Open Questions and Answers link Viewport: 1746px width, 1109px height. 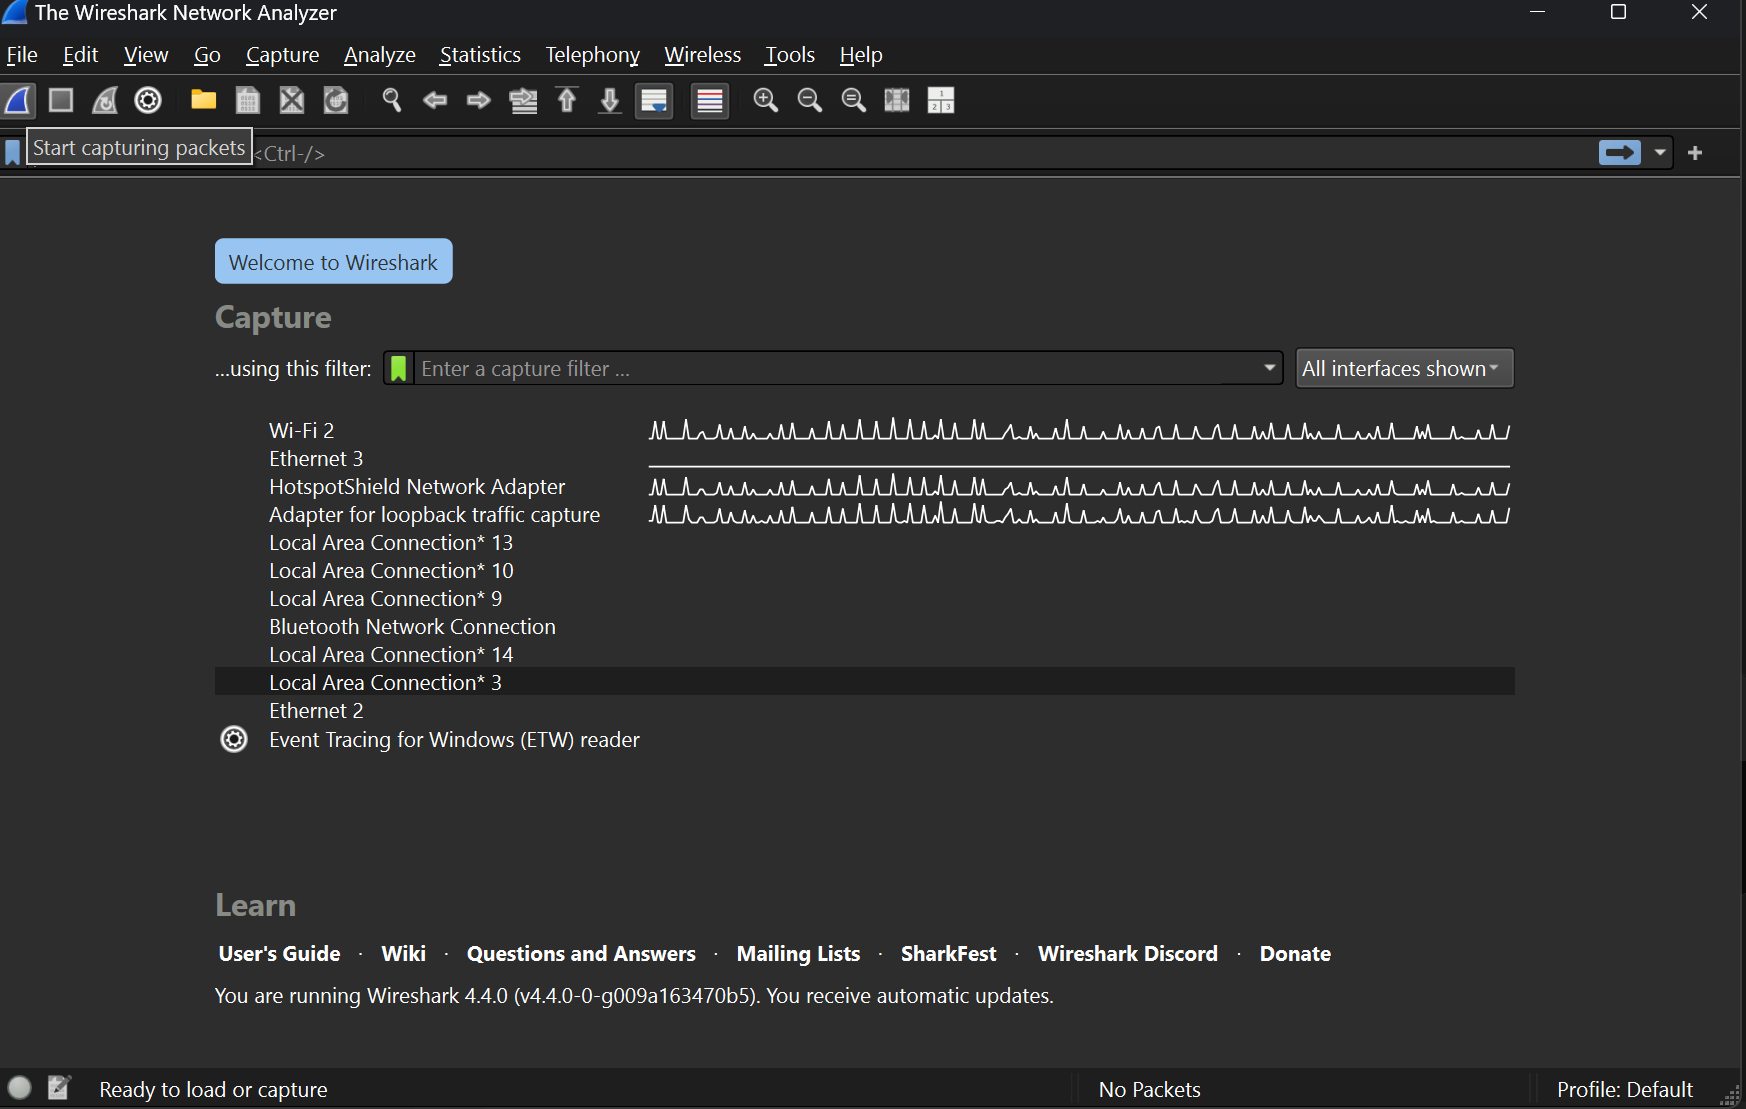[581, 954]
